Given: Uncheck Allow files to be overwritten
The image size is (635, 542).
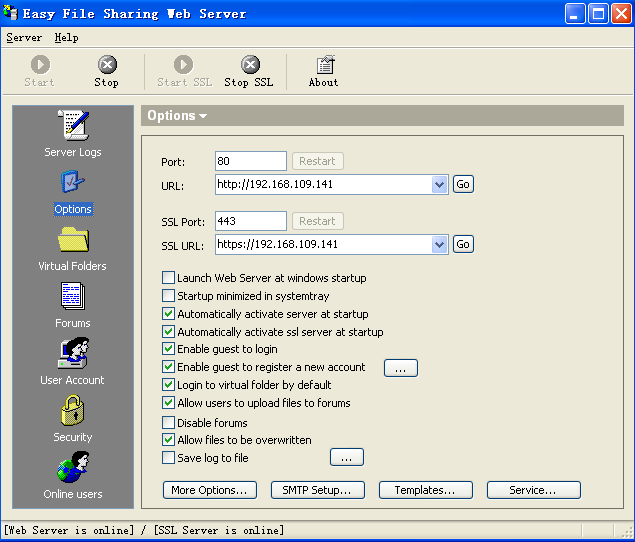Looking at the screenshot, I should pyautogui.click(x=168, y=440).
